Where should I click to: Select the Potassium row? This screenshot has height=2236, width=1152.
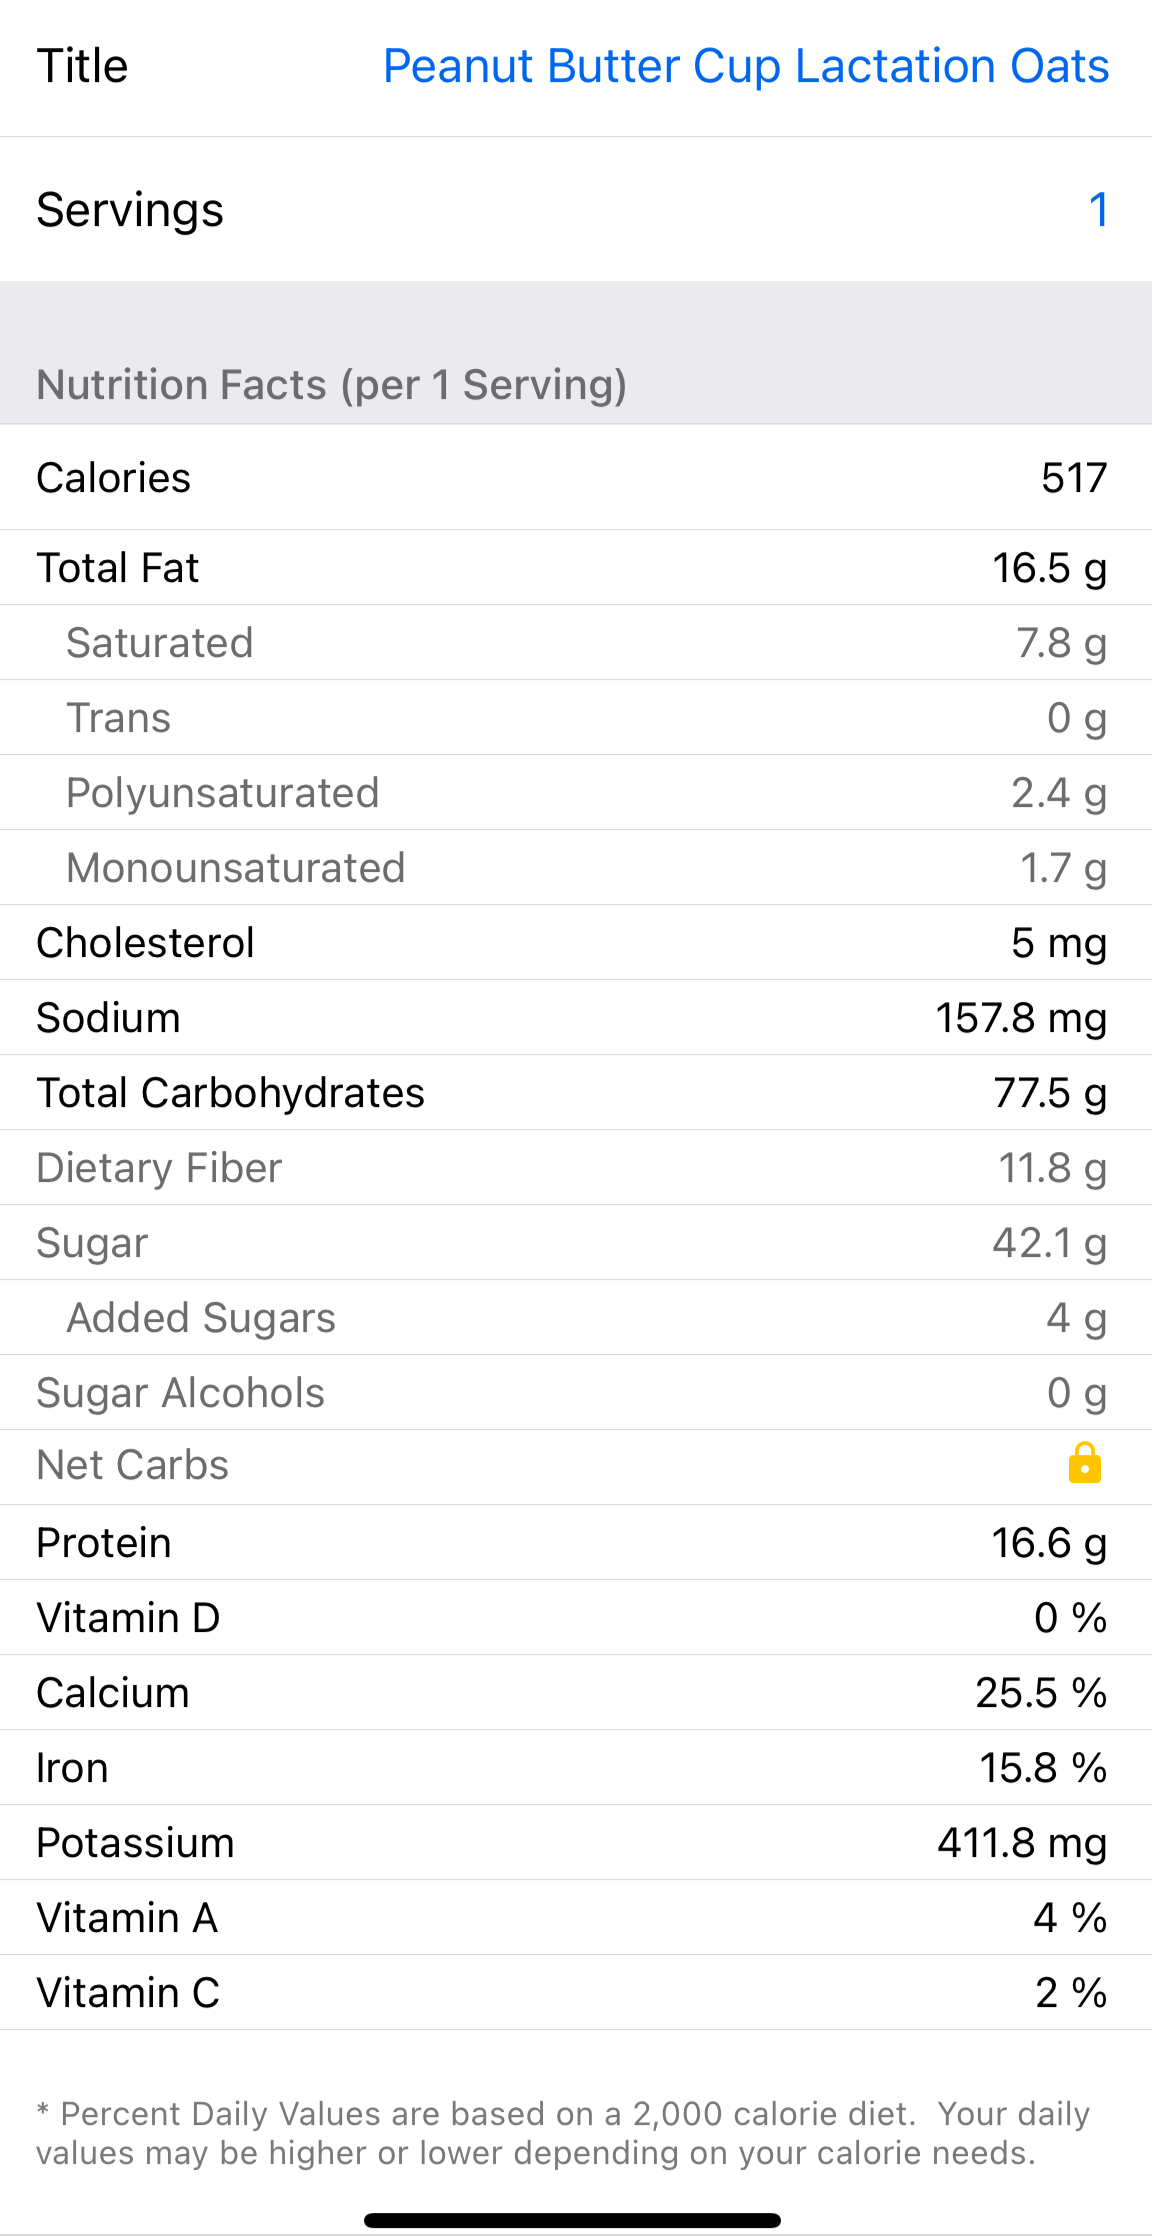coord(576,1843)
